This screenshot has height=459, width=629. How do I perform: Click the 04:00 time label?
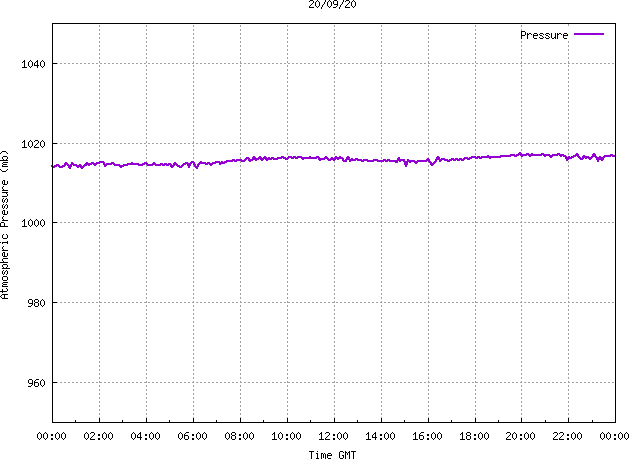coord(145,436)
